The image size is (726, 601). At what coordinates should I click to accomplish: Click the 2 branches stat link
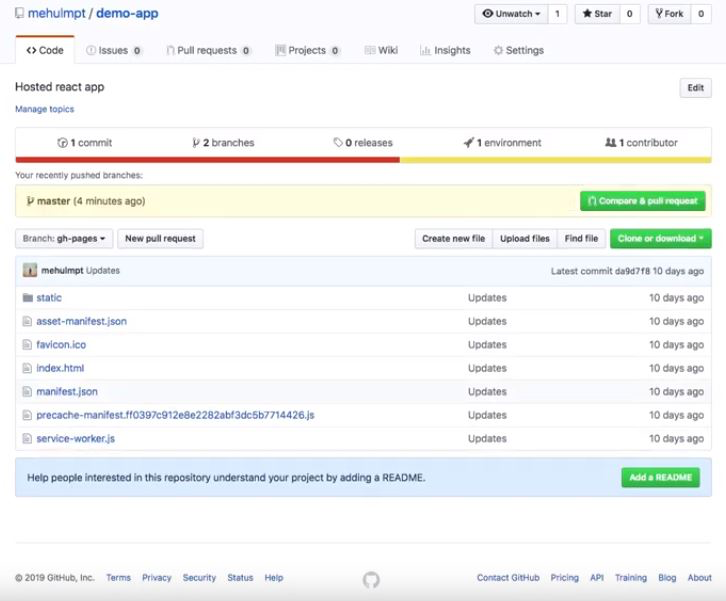(223, 143)
